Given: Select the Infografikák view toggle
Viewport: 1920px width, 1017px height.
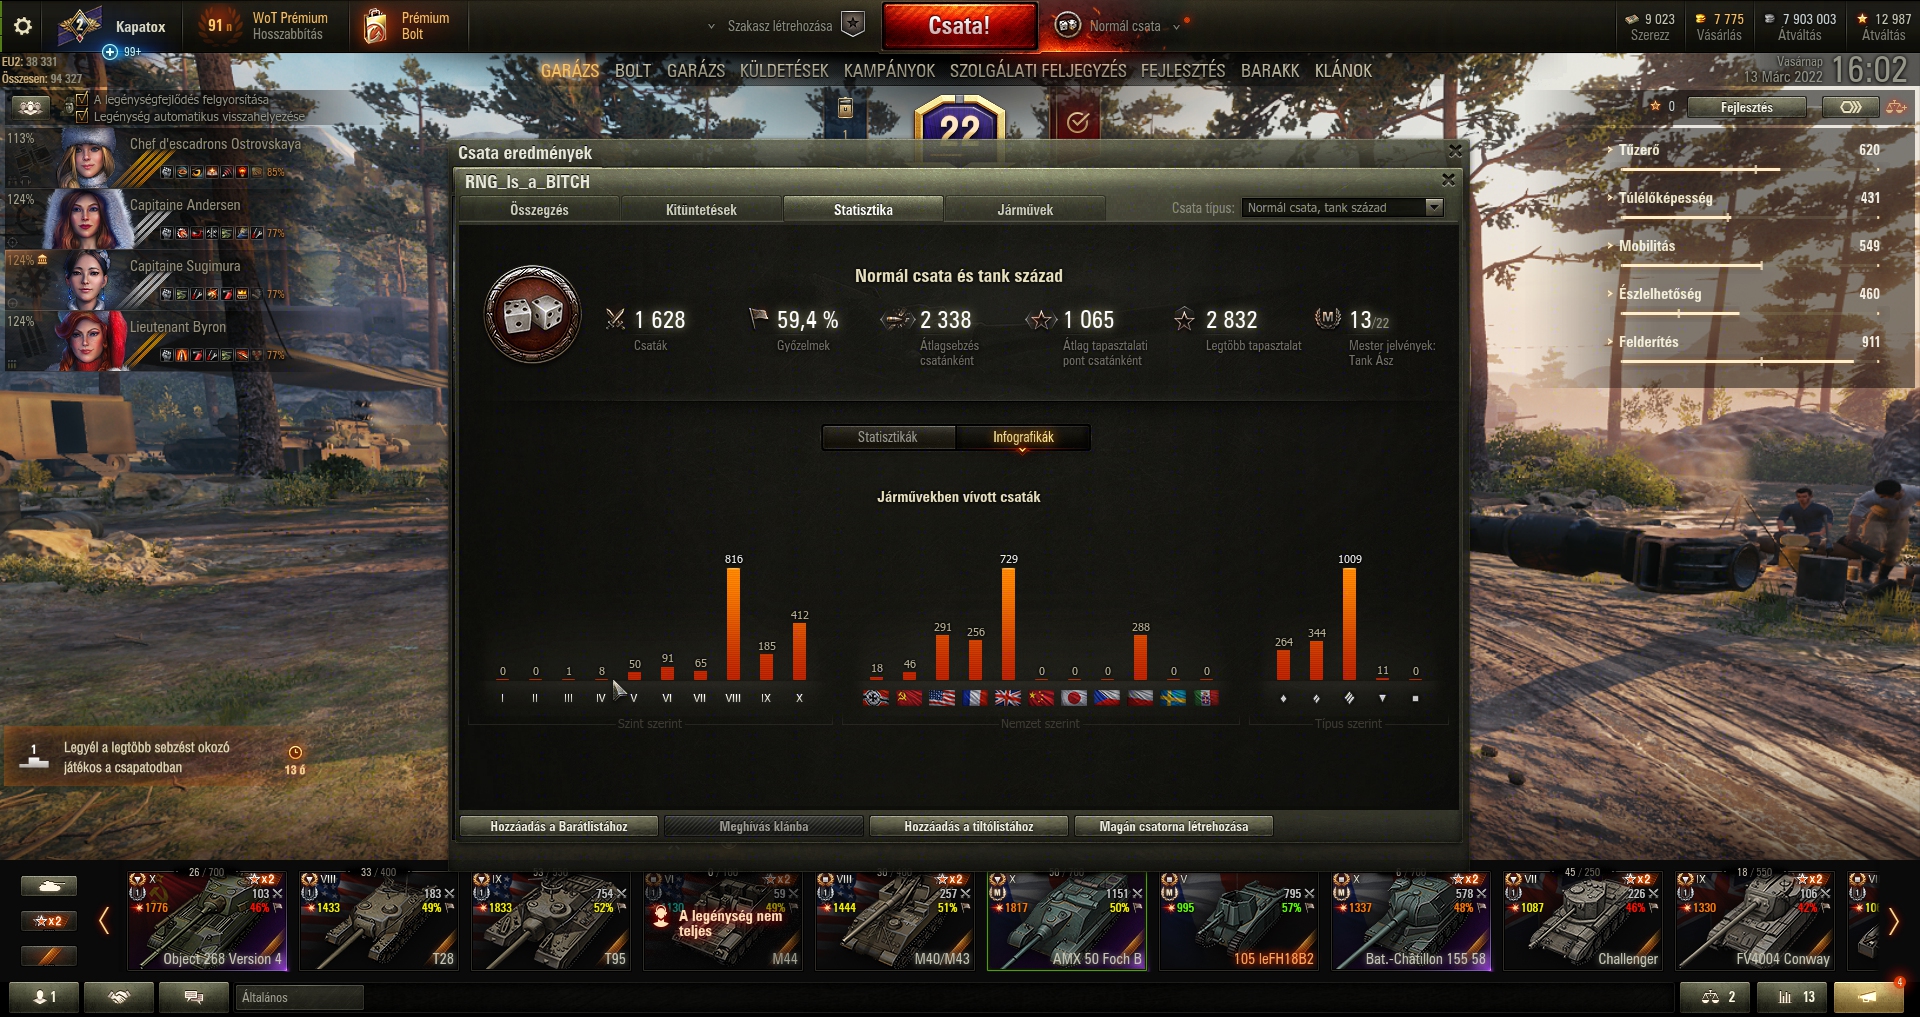Looking at the screenshot, I should point(1023,437).
